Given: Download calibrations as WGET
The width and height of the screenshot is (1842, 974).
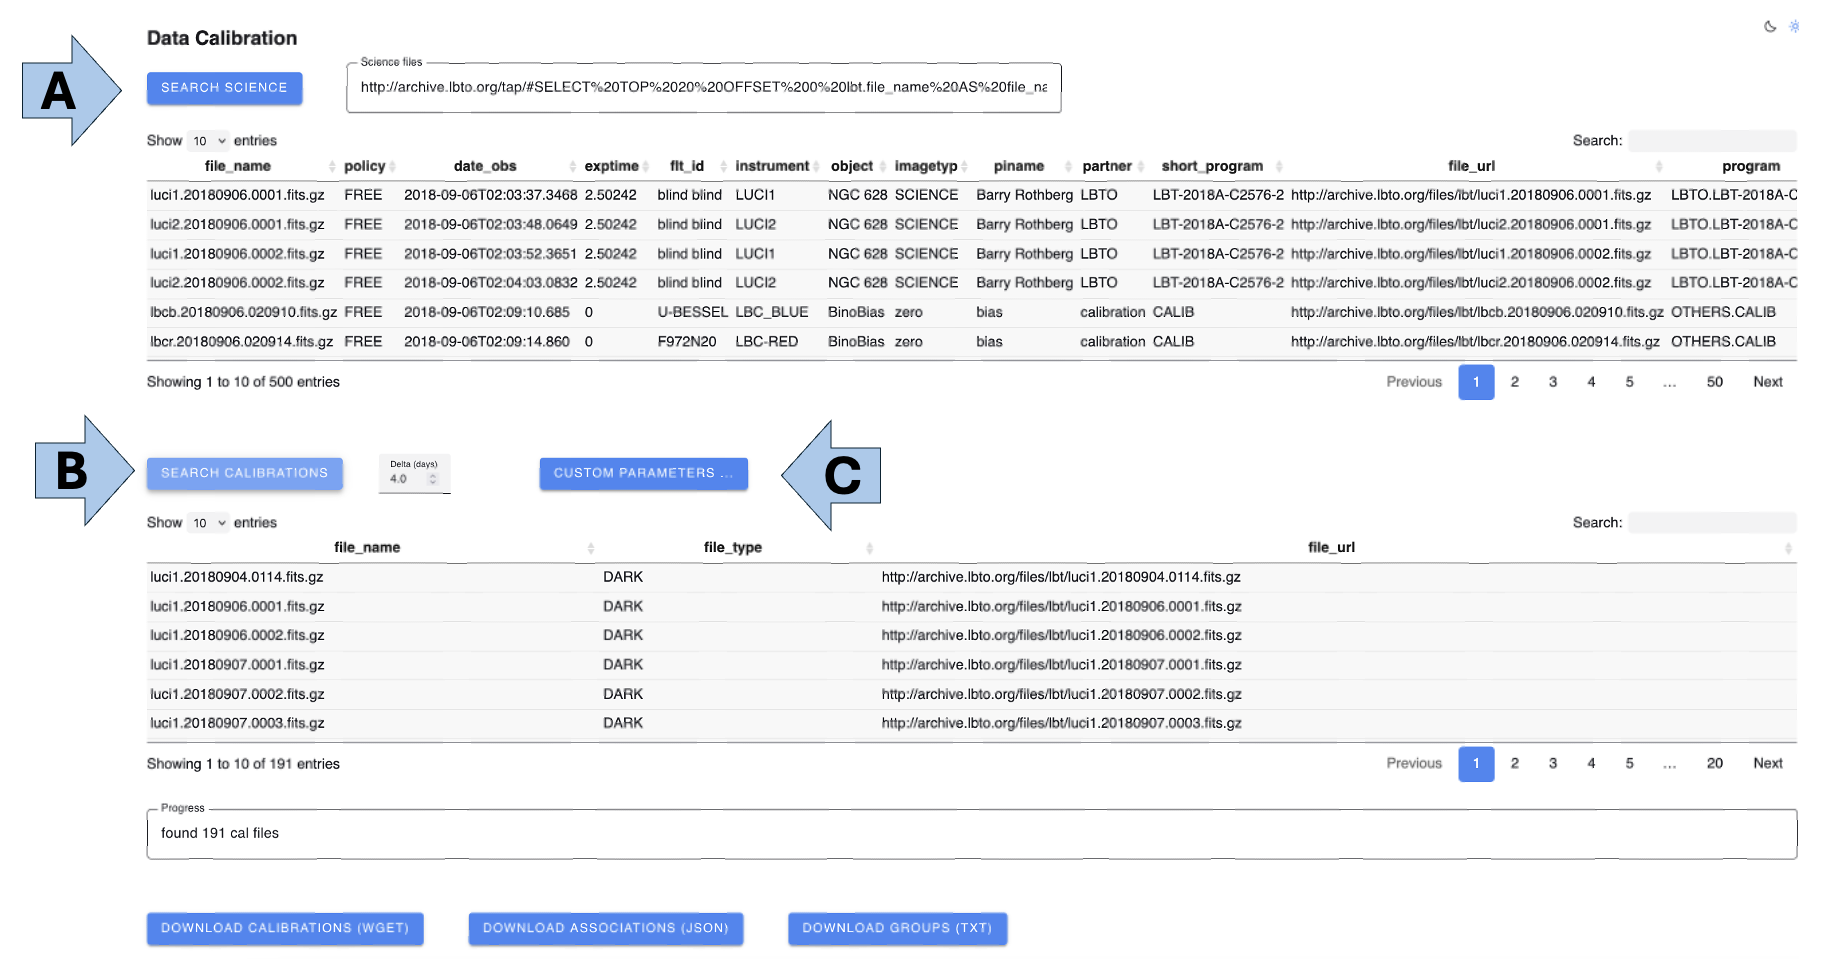Looking at the screenshot, I should point(285,928).
